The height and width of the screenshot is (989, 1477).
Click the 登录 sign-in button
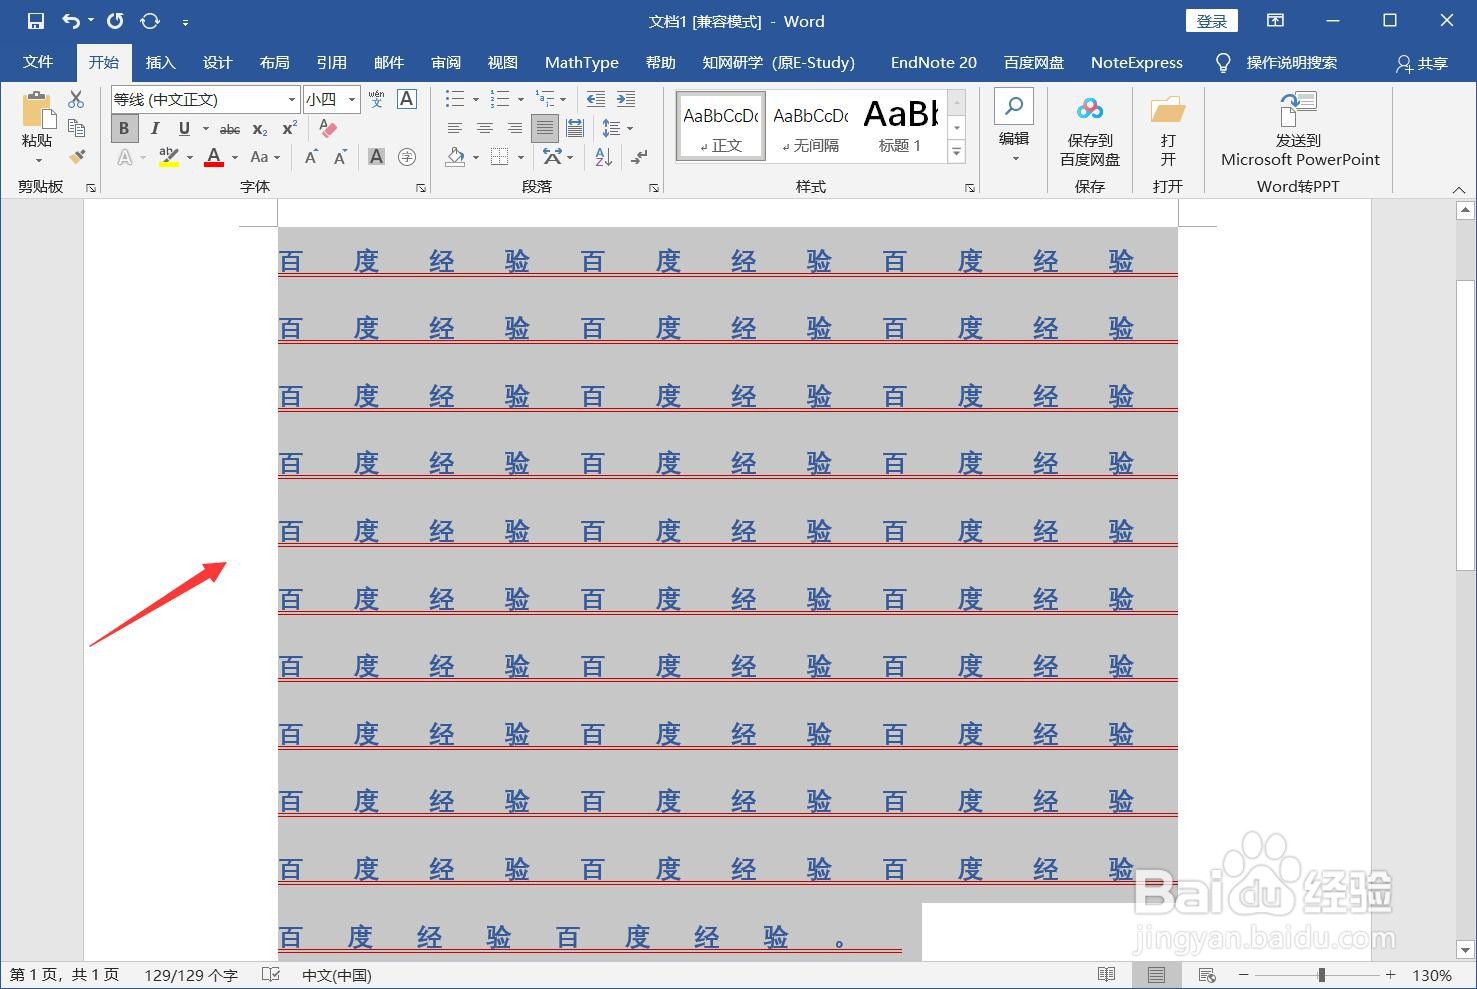pyautogui.click(x=1212, y=21)
